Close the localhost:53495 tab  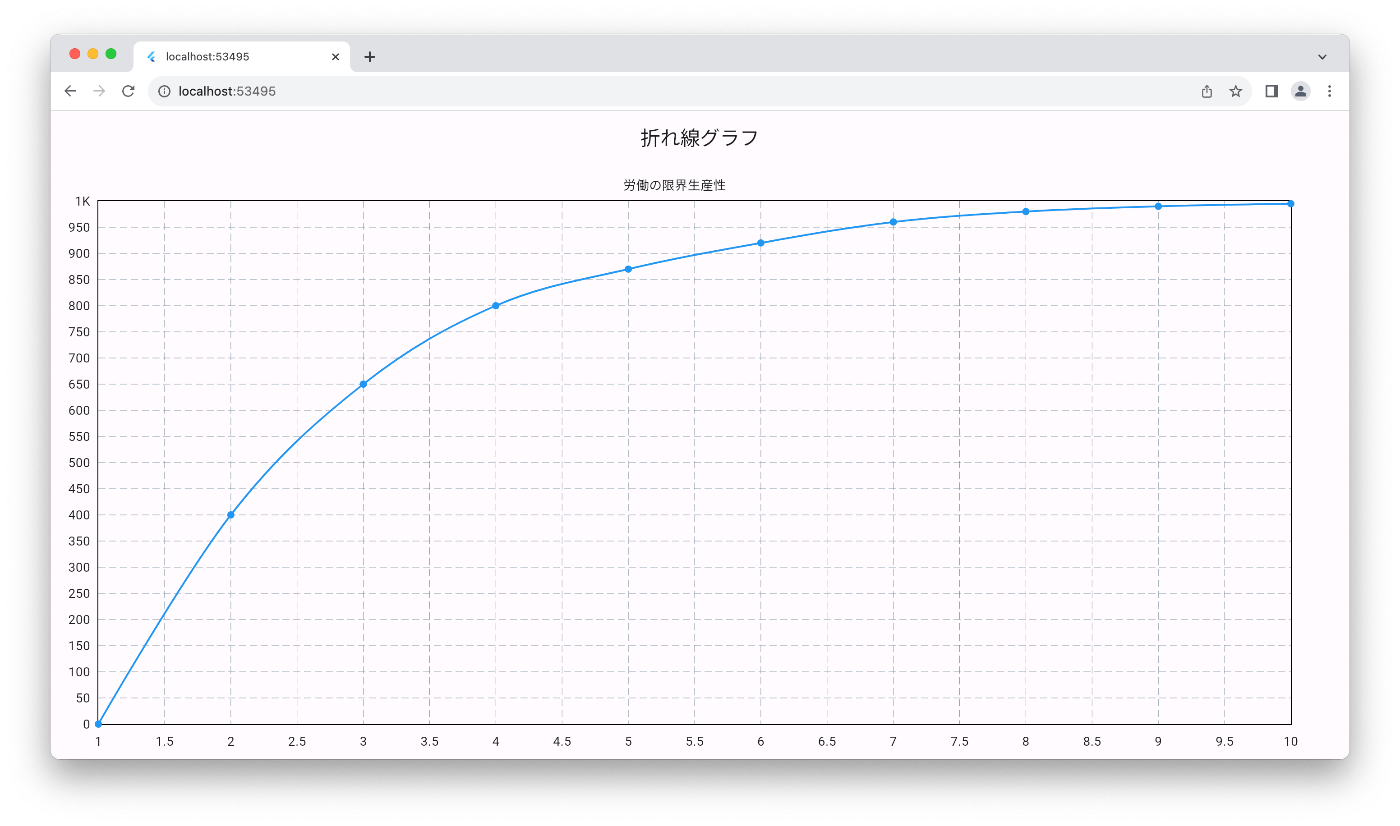[x=335, y=57]
